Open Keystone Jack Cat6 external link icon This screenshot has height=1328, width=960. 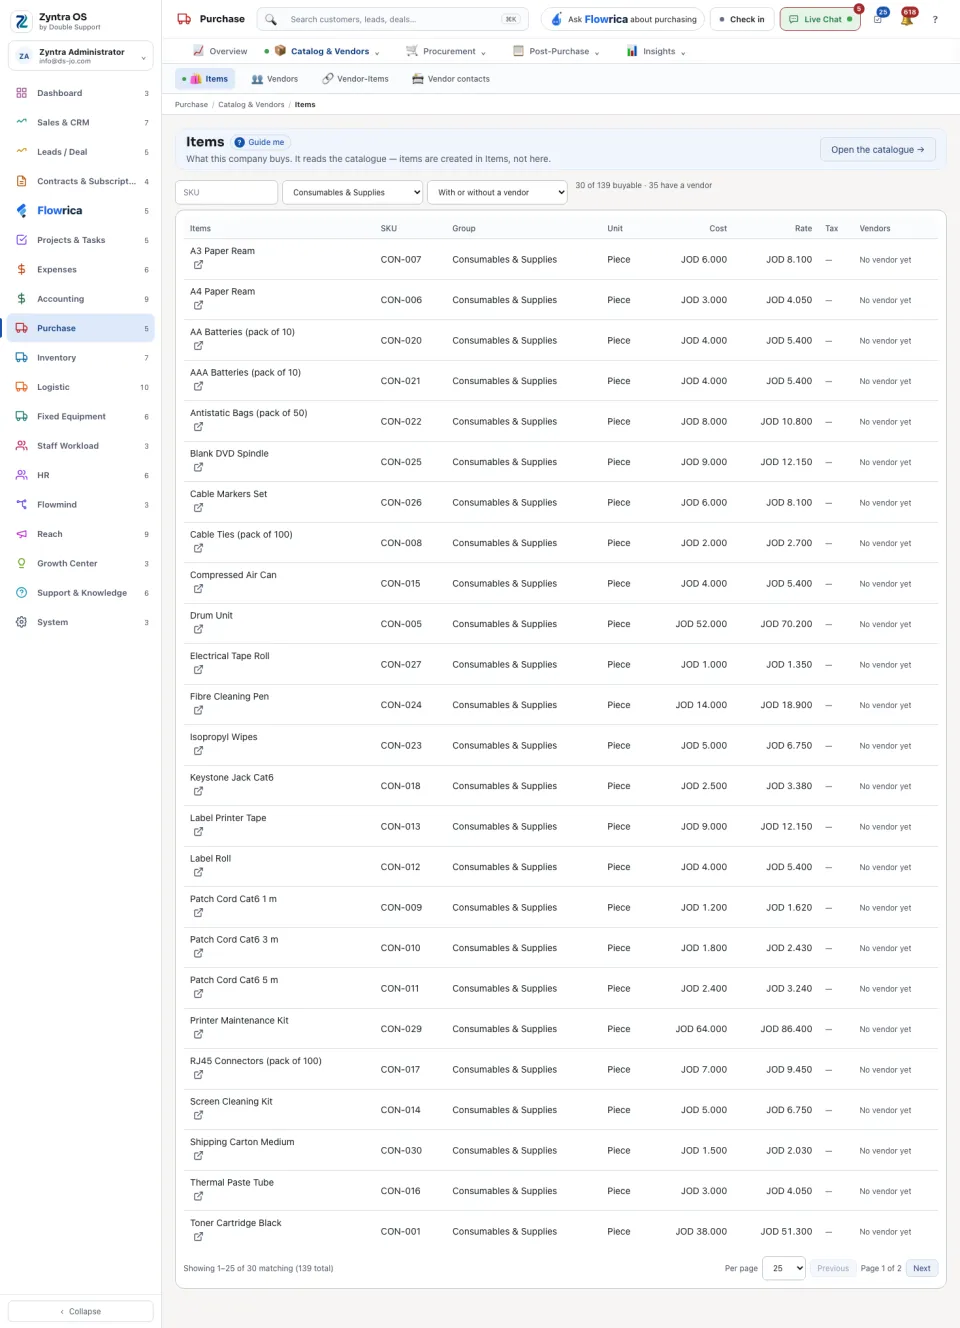(x=198, y=791)
